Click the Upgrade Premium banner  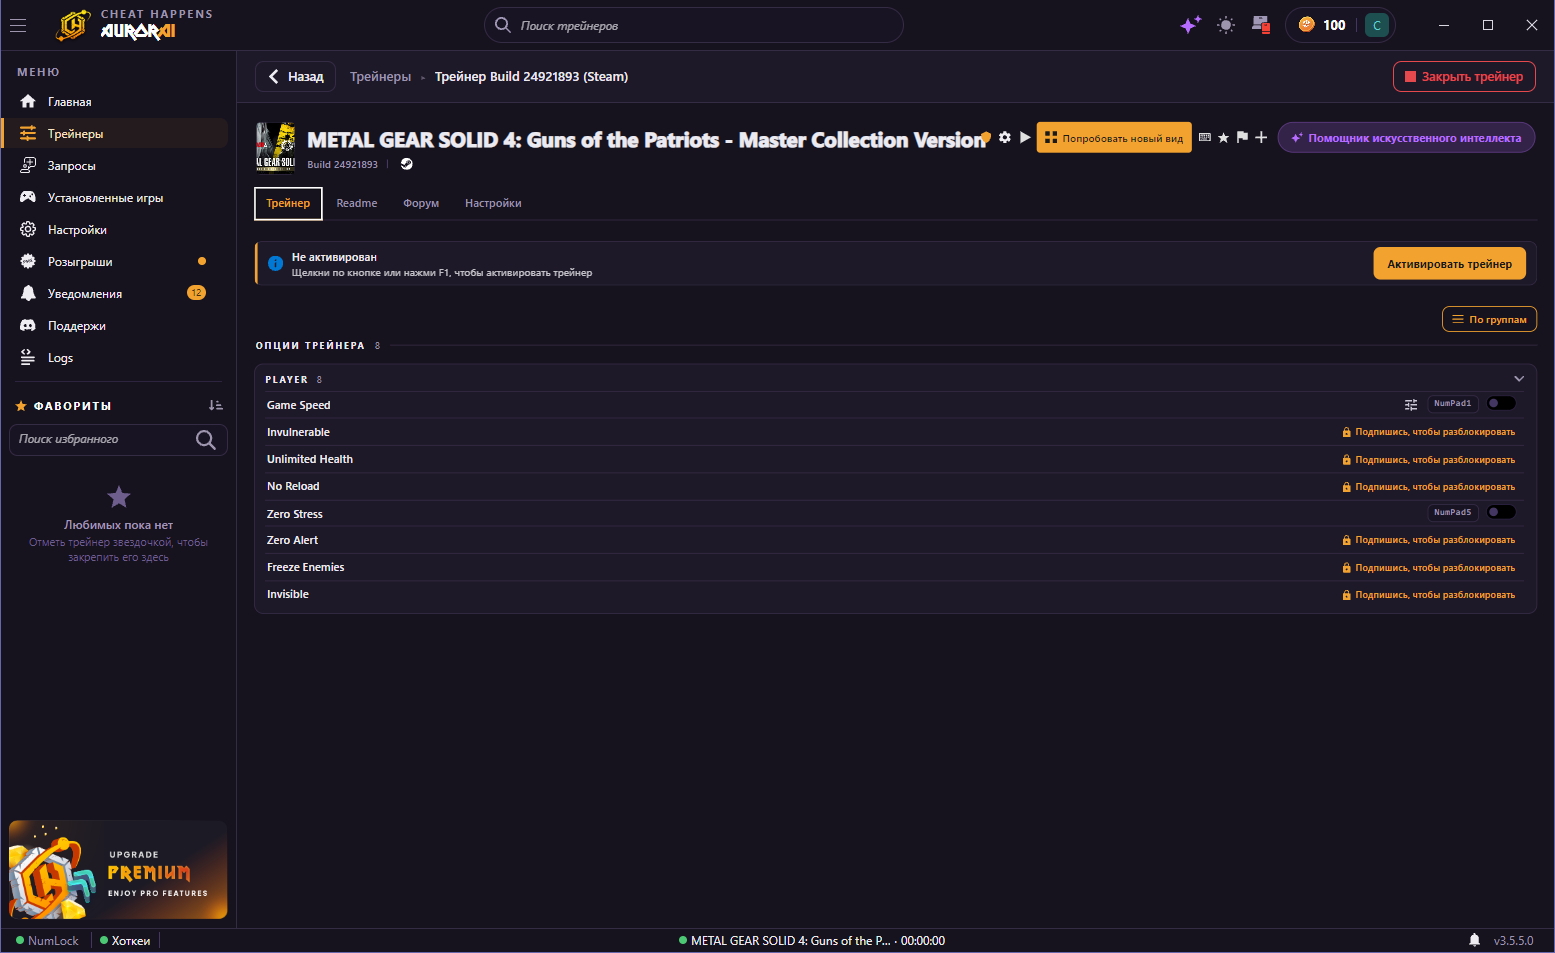click(x=118, y=870)
